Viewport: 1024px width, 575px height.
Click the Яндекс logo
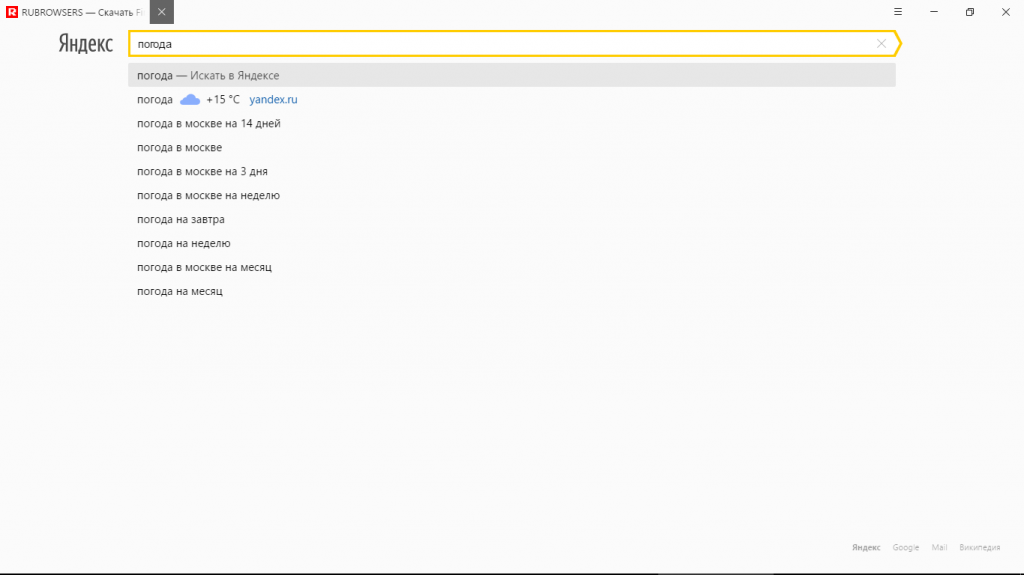(x=86, y=44)
